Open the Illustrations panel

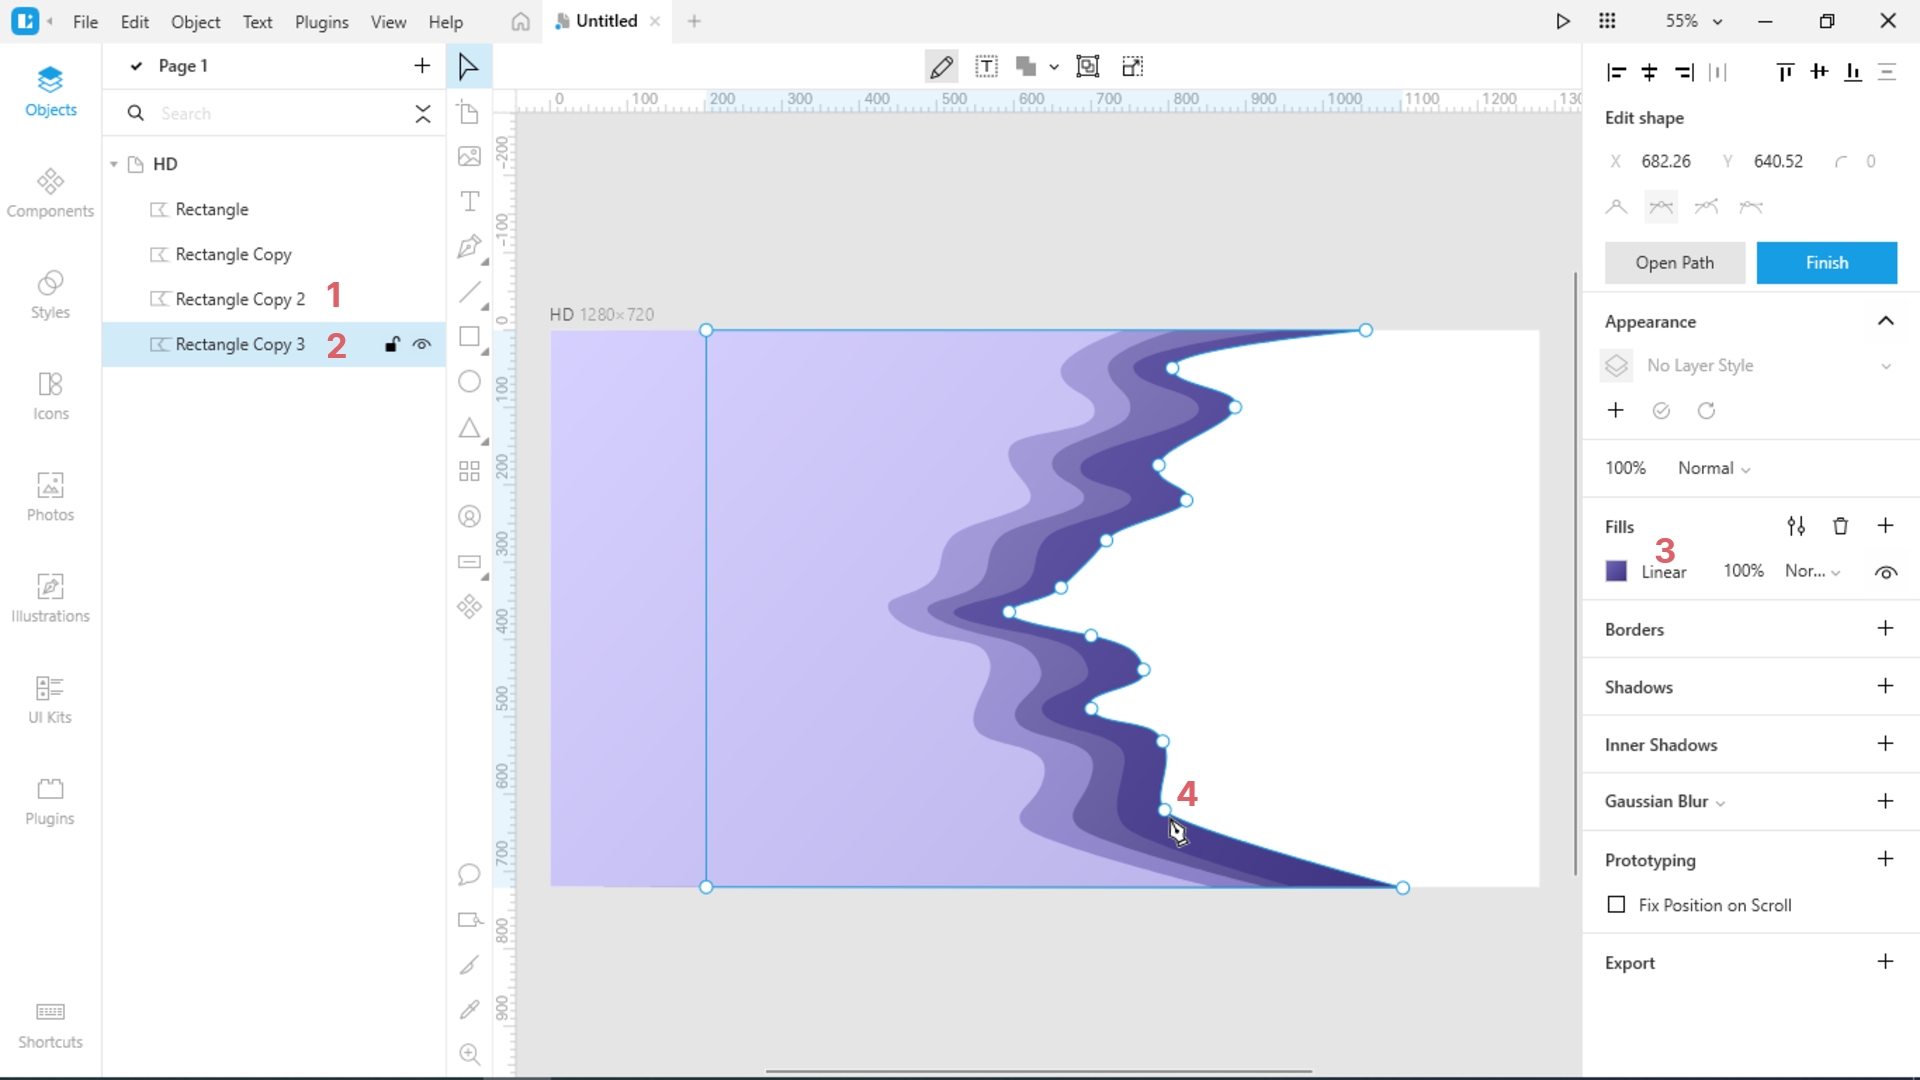50,599
